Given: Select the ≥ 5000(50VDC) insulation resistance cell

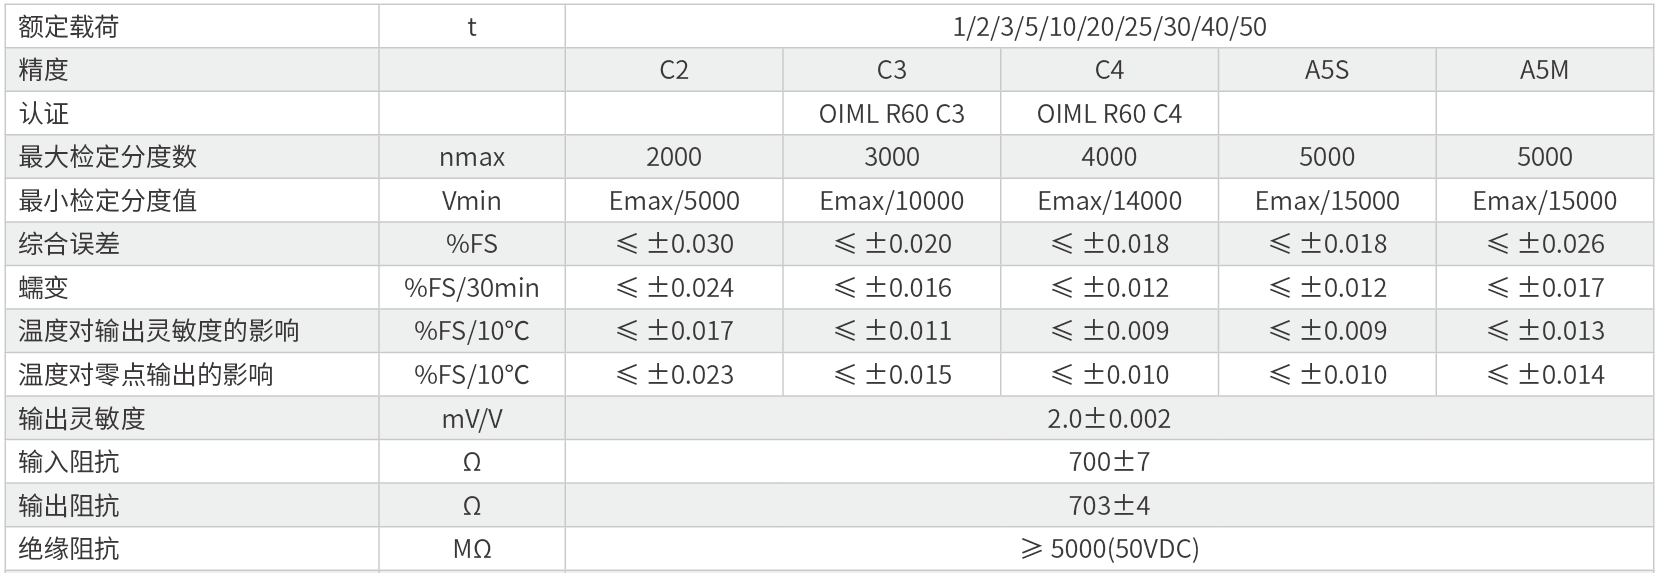Looking at the screenshot, I should point(1109,549).
